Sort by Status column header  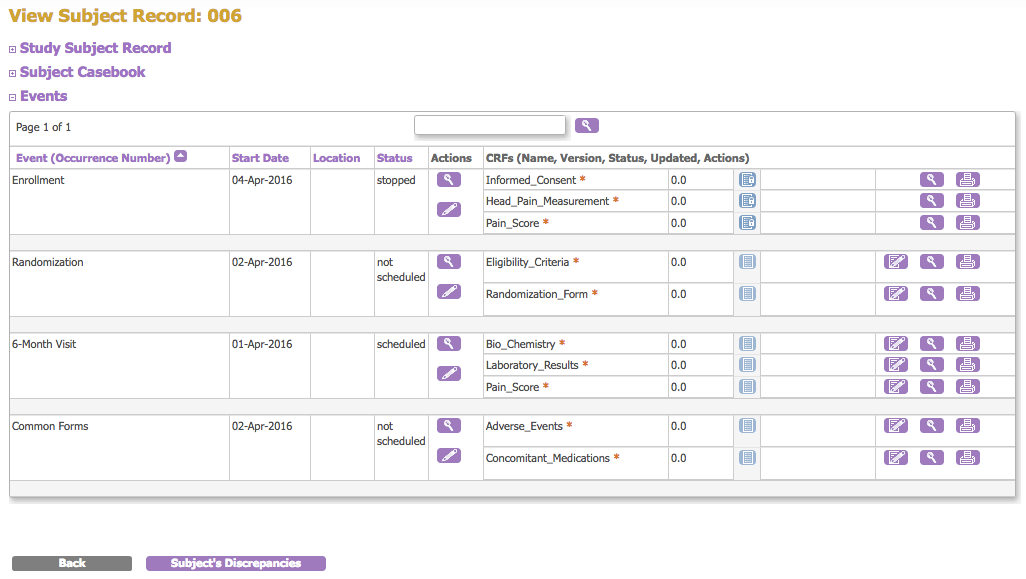[394, 158]
